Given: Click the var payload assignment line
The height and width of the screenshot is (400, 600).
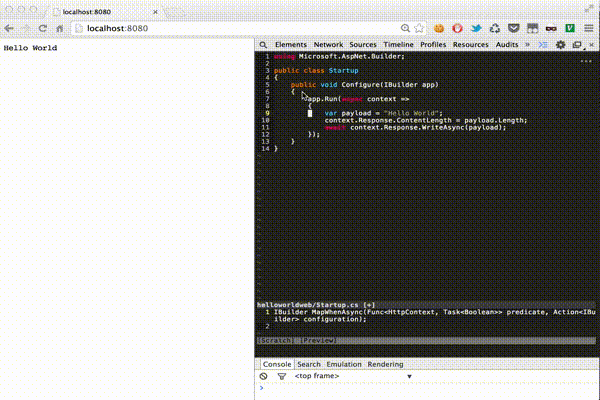Looking at the screenshot, I should click(x=383, y=113).
